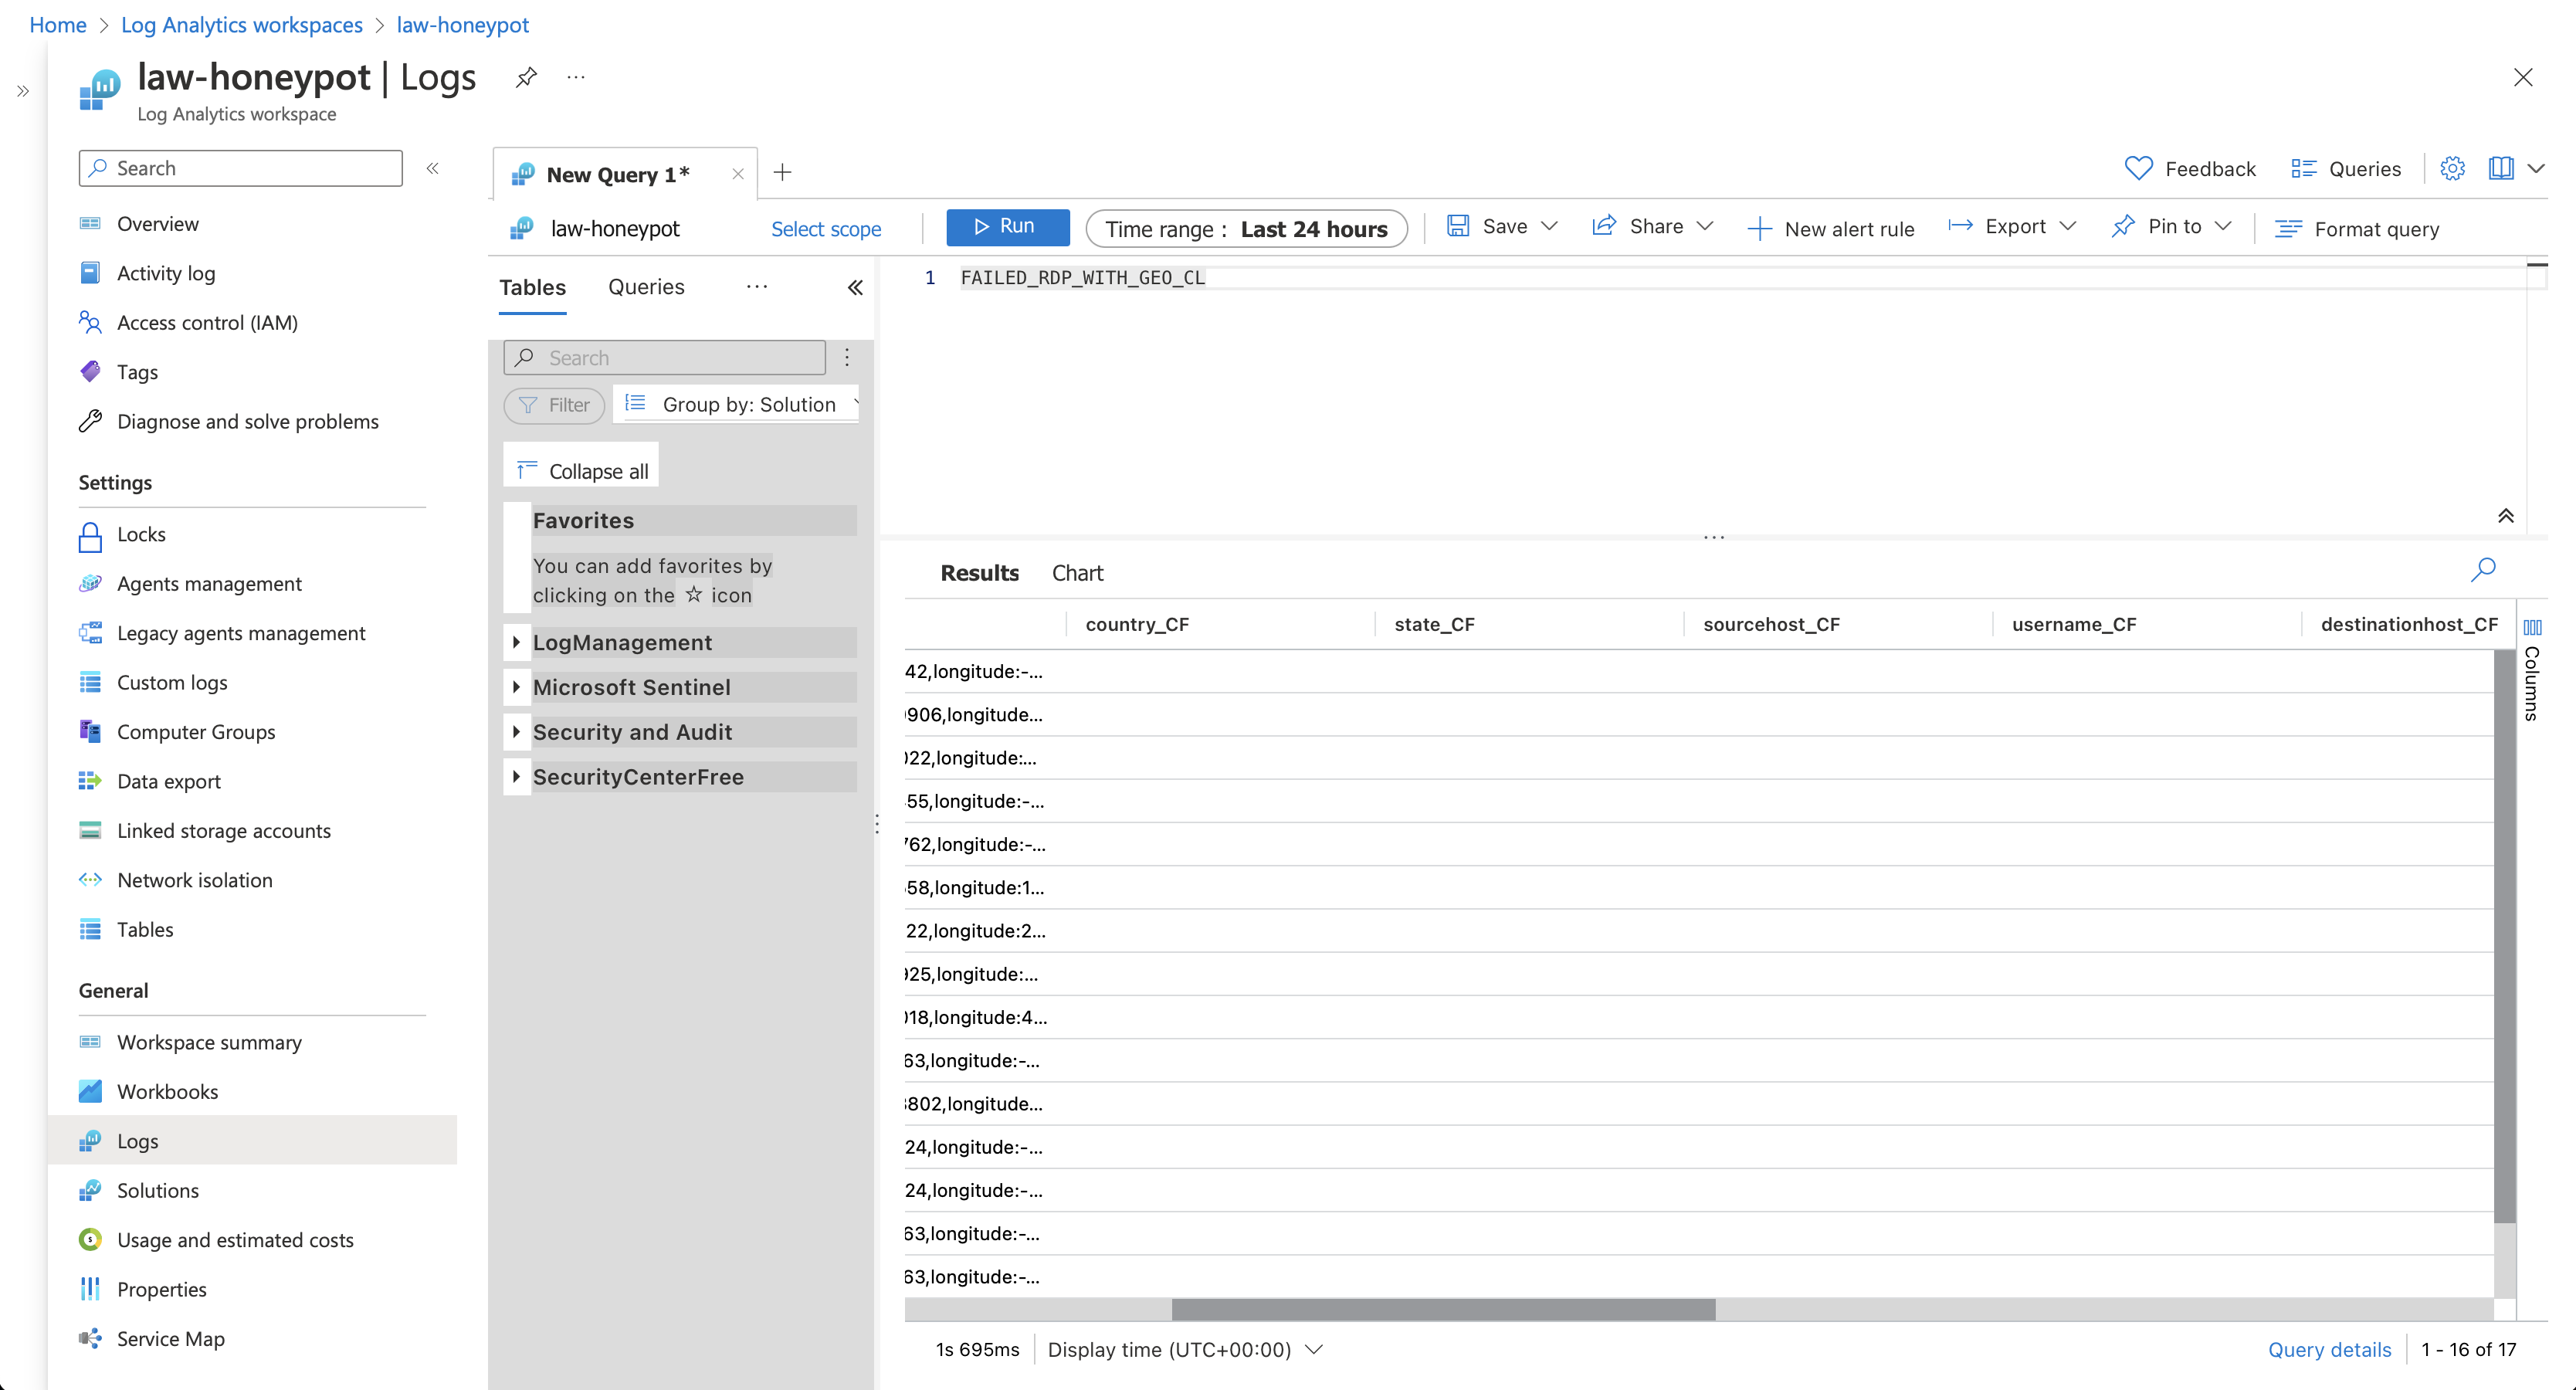Open more tabs ellipsis in side pane
2576x1390 pixels.
tap(757, 287)
